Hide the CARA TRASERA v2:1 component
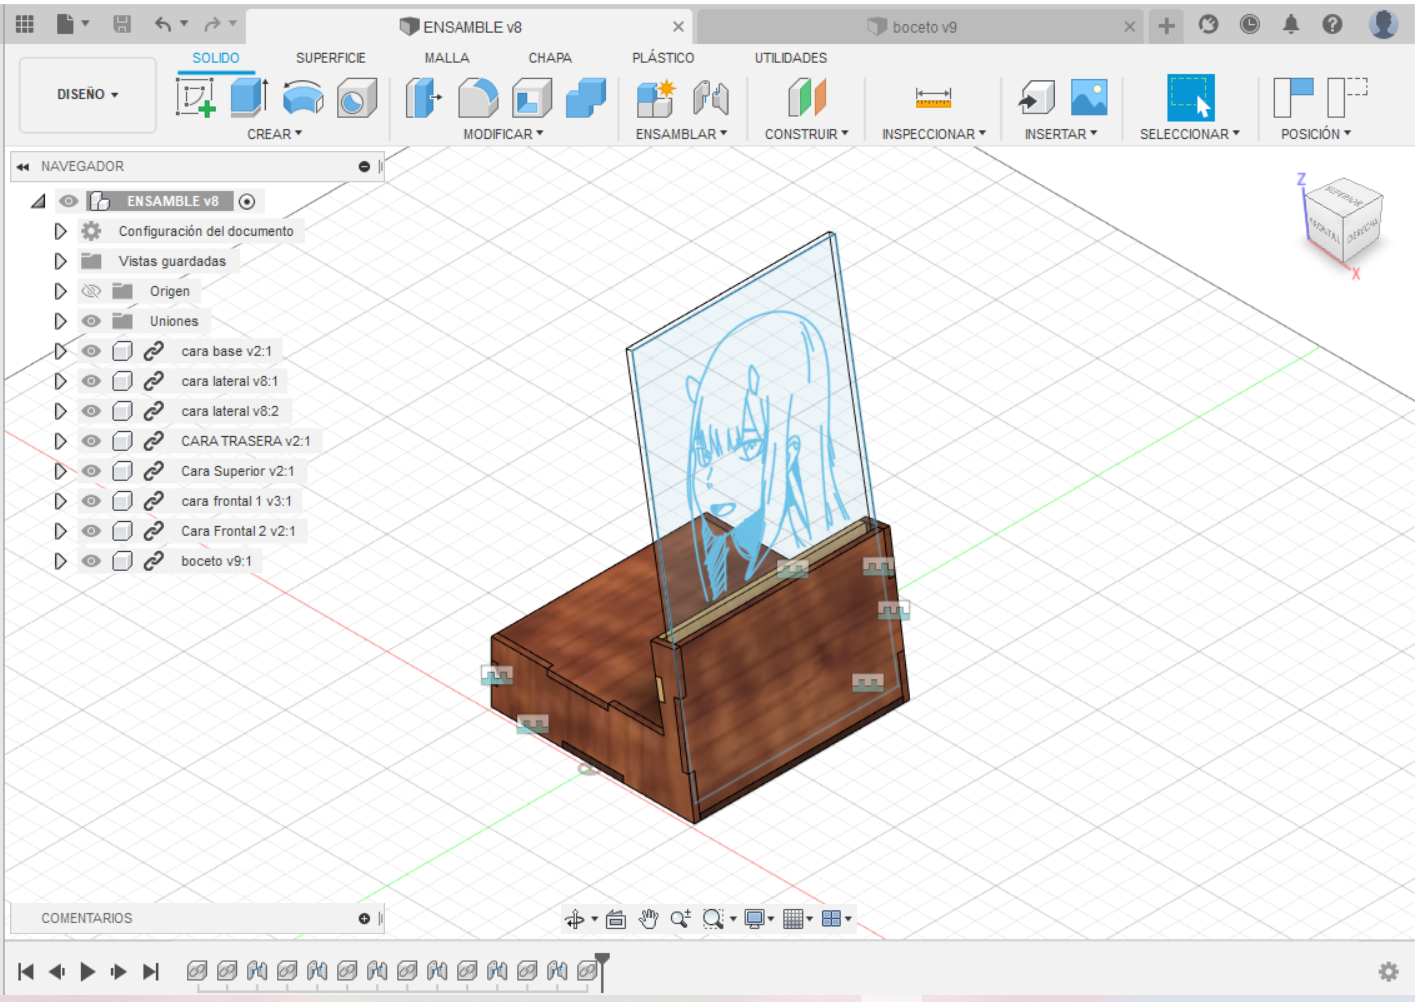 pos(91,441)
